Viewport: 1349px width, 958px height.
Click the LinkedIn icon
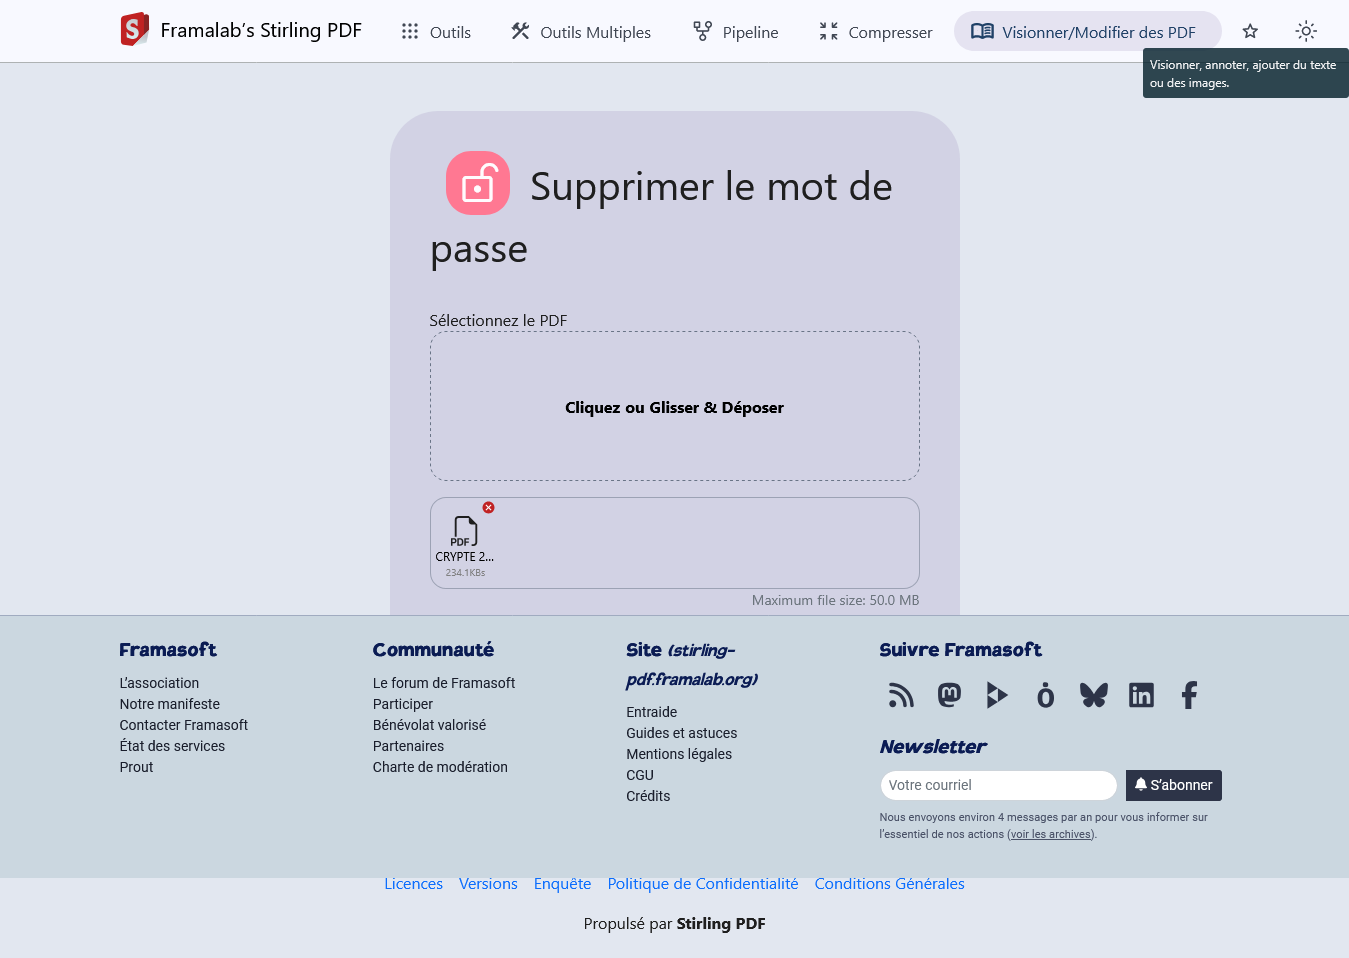tap(1141, 695)
